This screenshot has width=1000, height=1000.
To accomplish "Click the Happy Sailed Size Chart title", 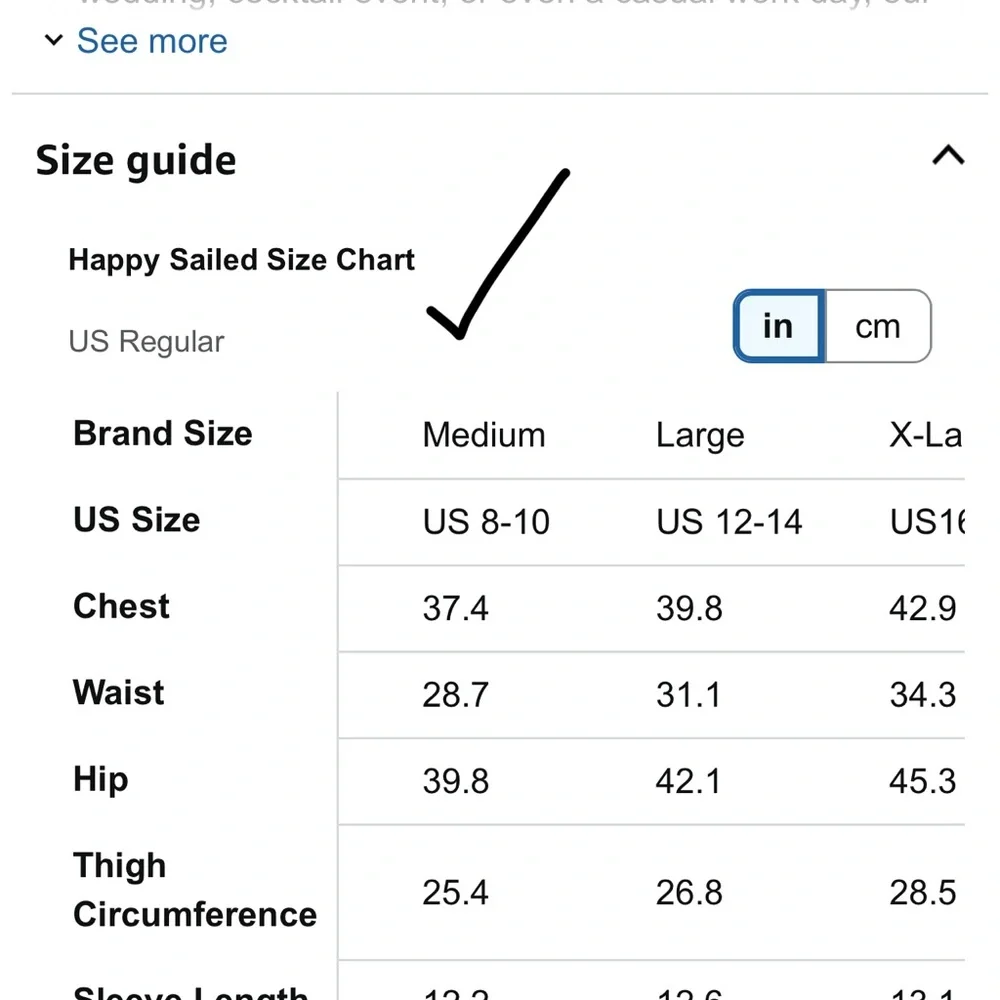I will 241,260.
